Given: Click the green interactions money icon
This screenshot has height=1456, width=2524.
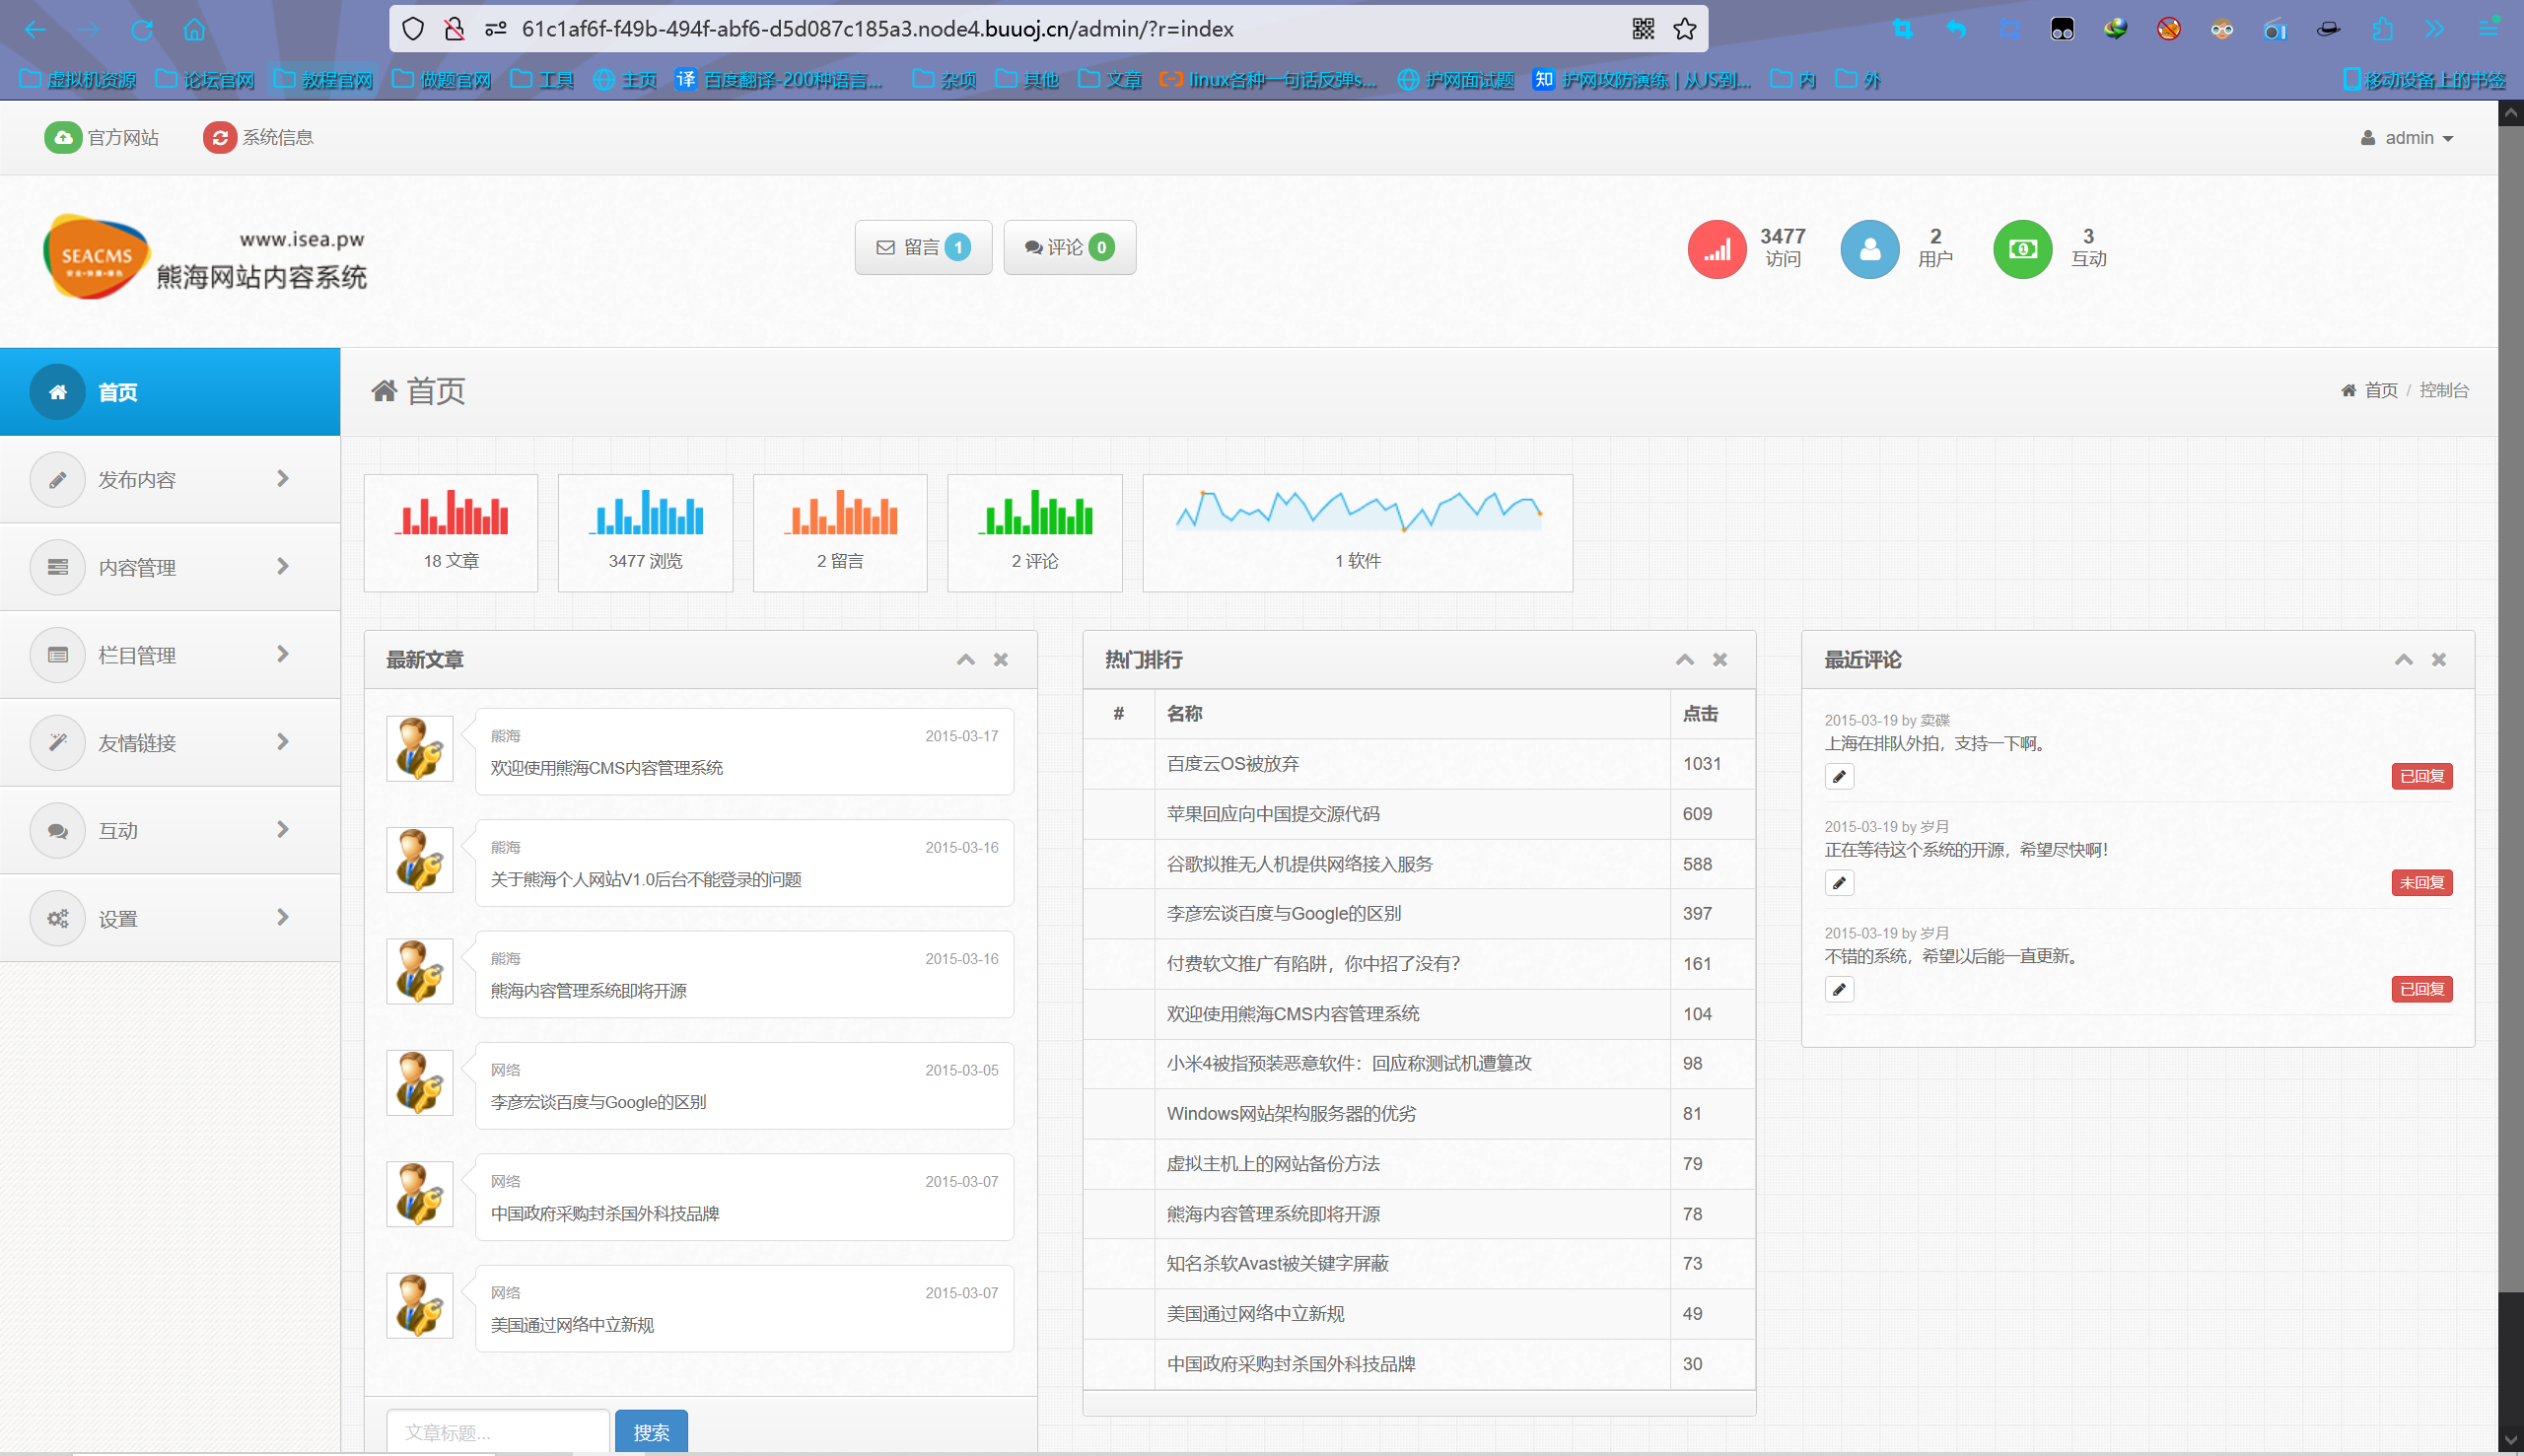Looking at the screenshot, I should 2021,249.
